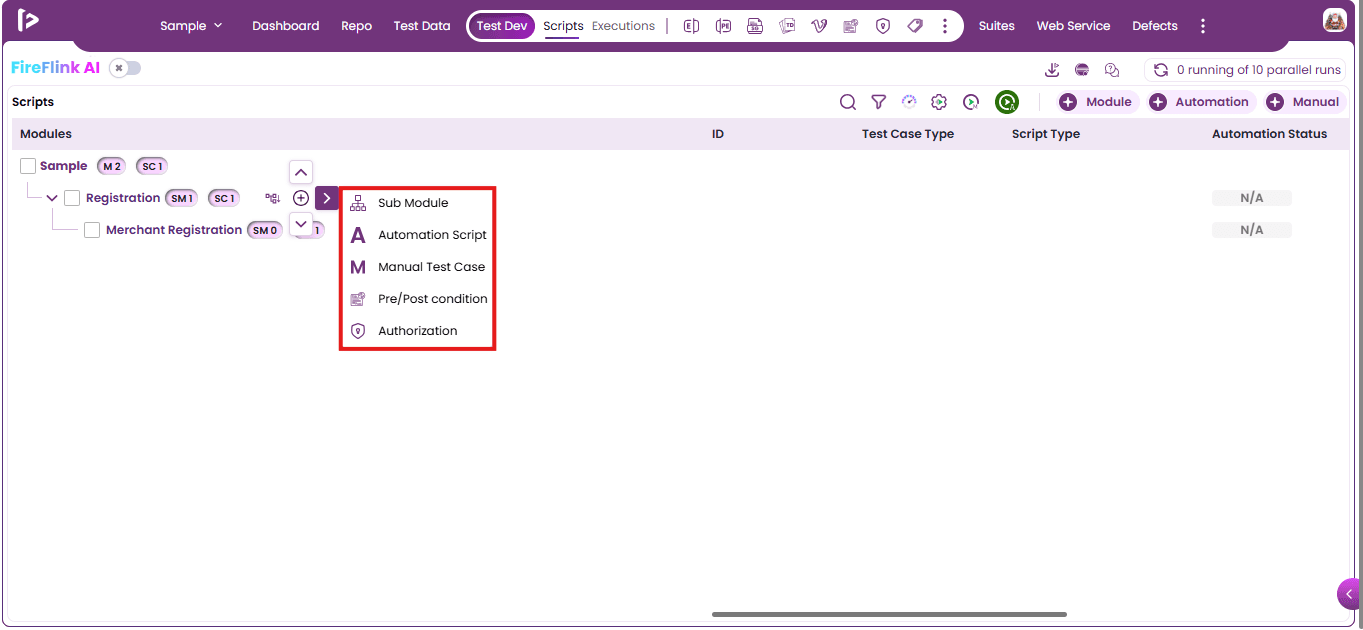Click the Automation add button

click(x=1200, y=102)
